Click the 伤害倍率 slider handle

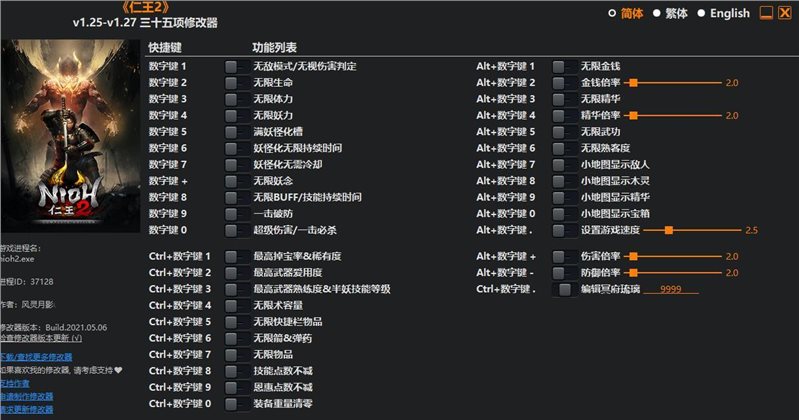632,257
